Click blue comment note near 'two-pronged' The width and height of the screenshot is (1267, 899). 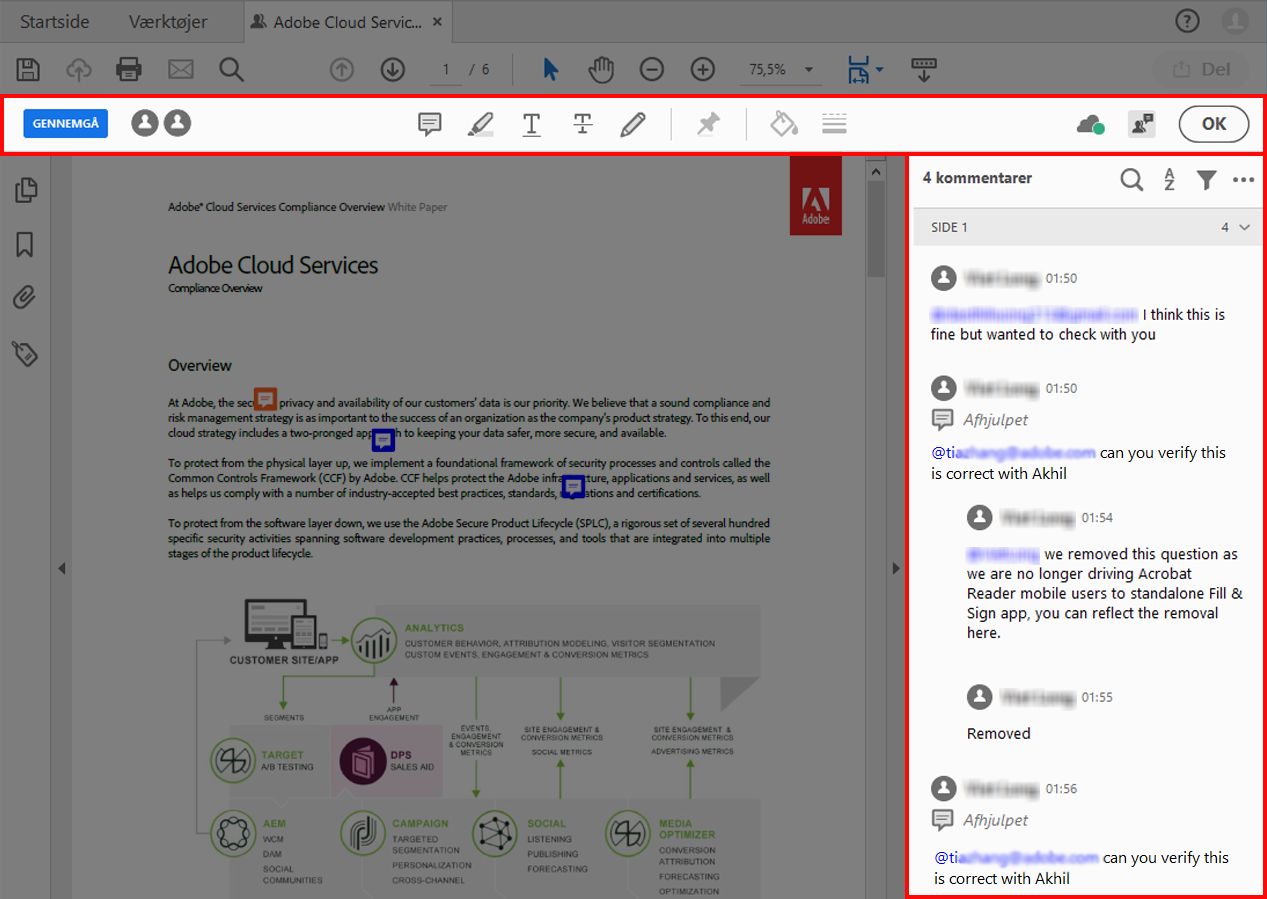(383, 440)
